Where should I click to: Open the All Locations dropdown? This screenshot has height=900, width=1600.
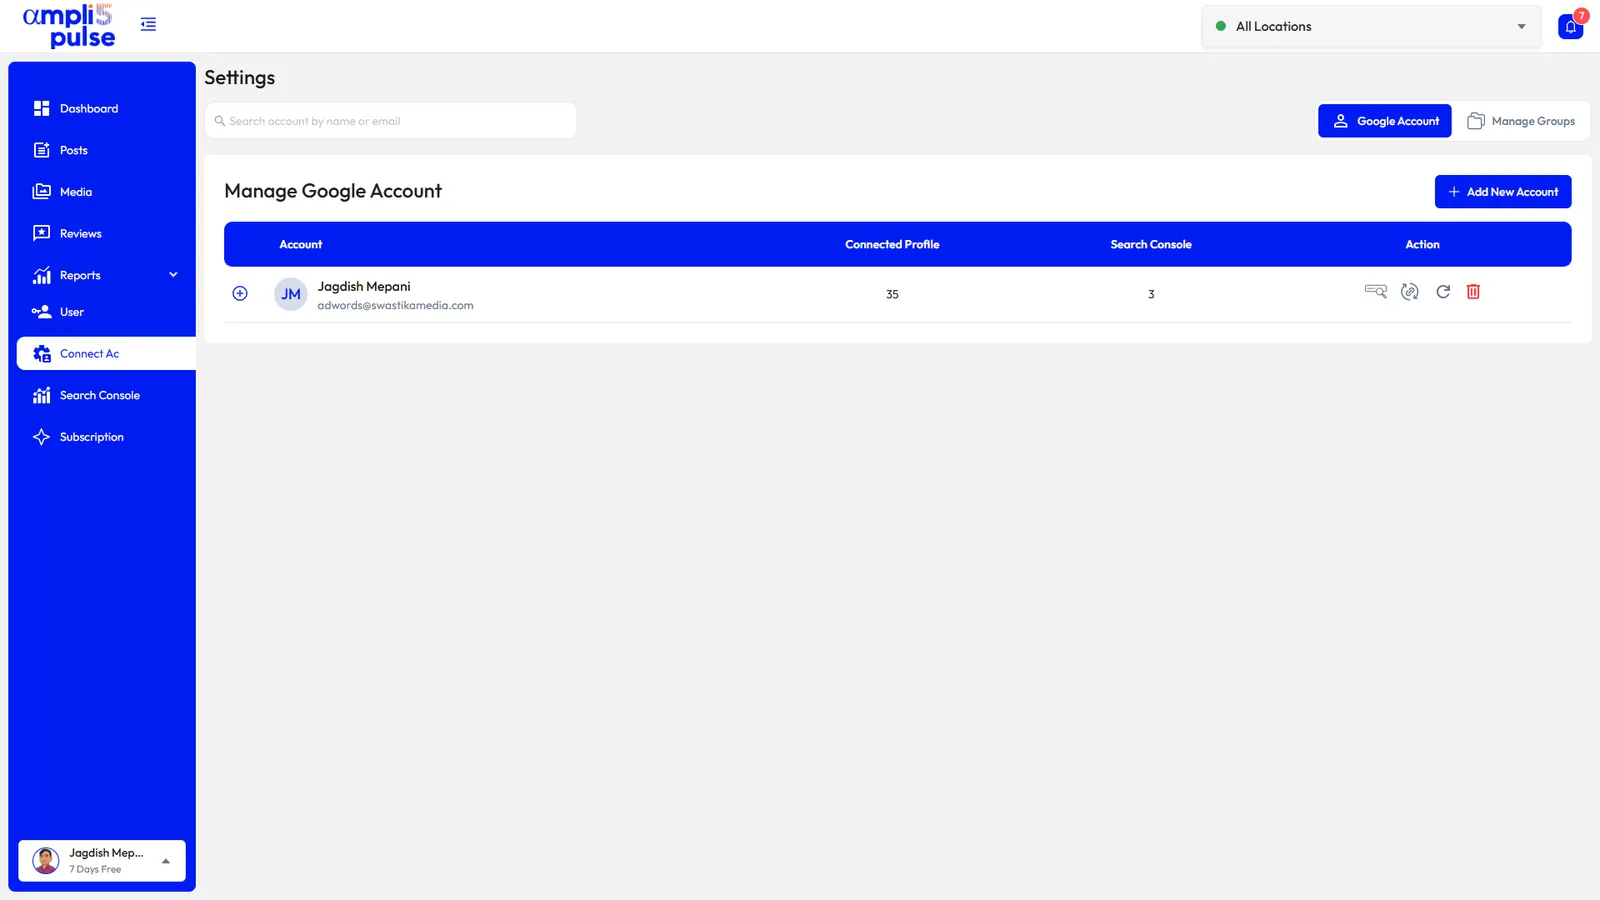(x=1371, y=26)
